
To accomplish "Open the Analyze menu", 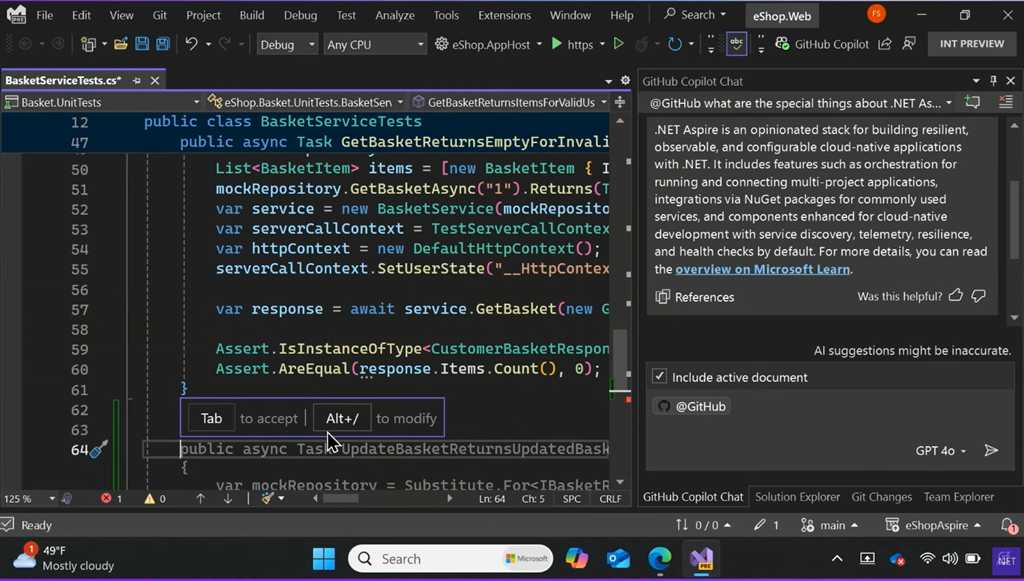I will coord(394,15).
